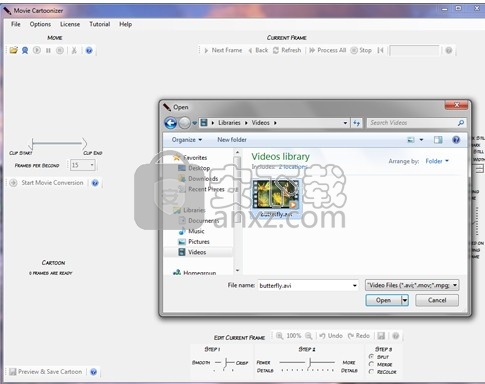Select Music library in sidebar
The height and width of the screenshot is (384, 485).
(196, 231)
